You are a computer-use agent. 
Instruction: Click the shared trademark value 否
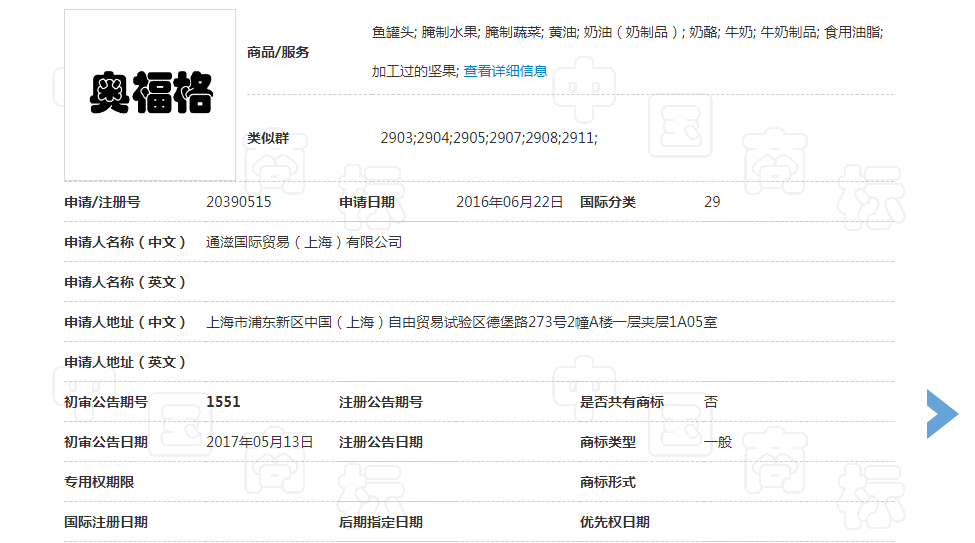tap(711, 402)
